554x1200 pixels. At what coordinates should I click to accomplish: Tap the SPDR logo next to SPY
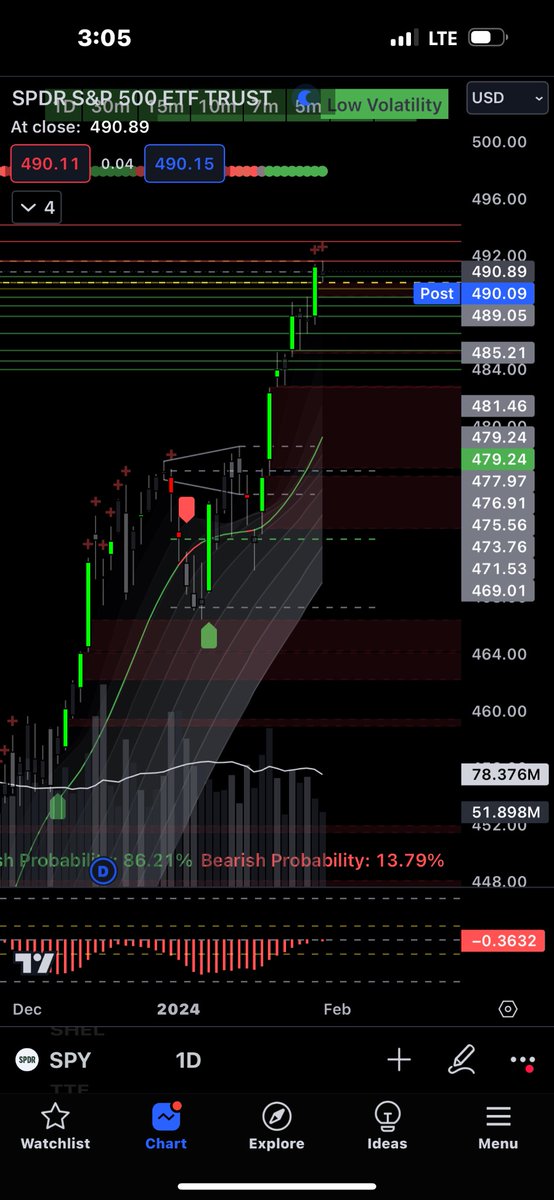coord(27,1061)
